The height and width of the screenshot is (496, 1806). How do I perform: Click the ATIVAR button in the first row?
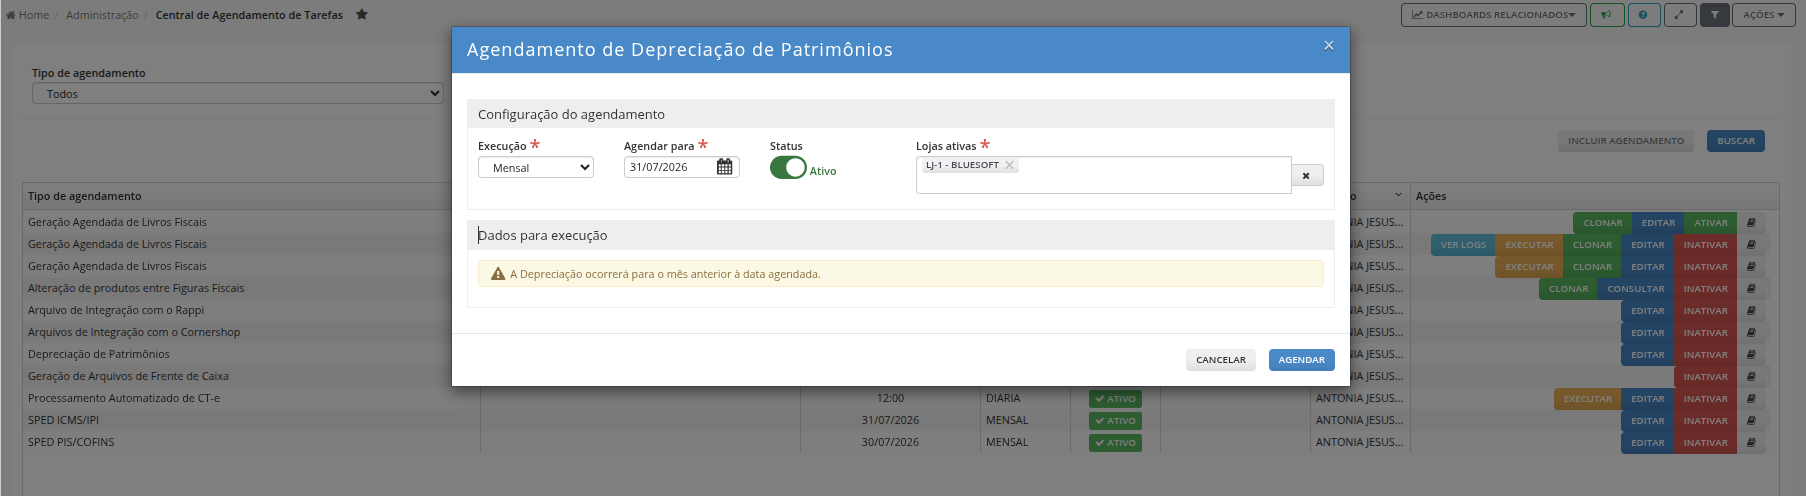[x=1711, y=223]
